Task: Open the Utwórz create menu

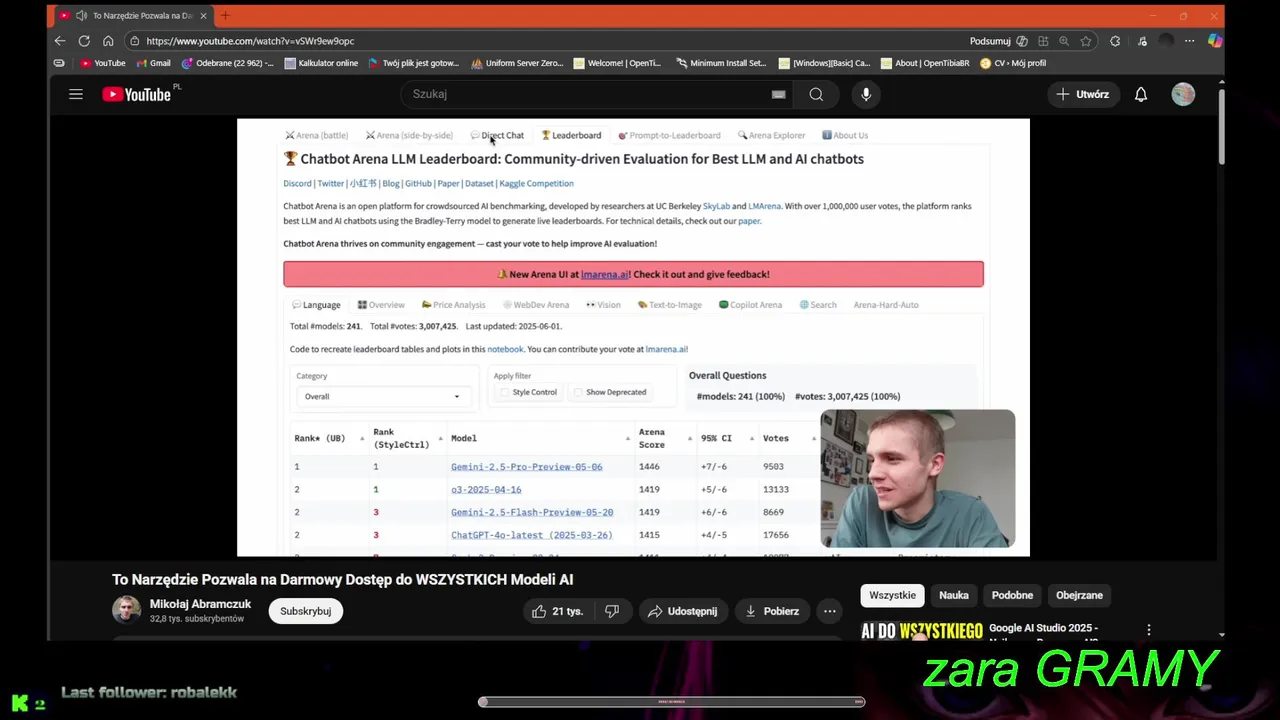Action: click(x=1082, y=94)
